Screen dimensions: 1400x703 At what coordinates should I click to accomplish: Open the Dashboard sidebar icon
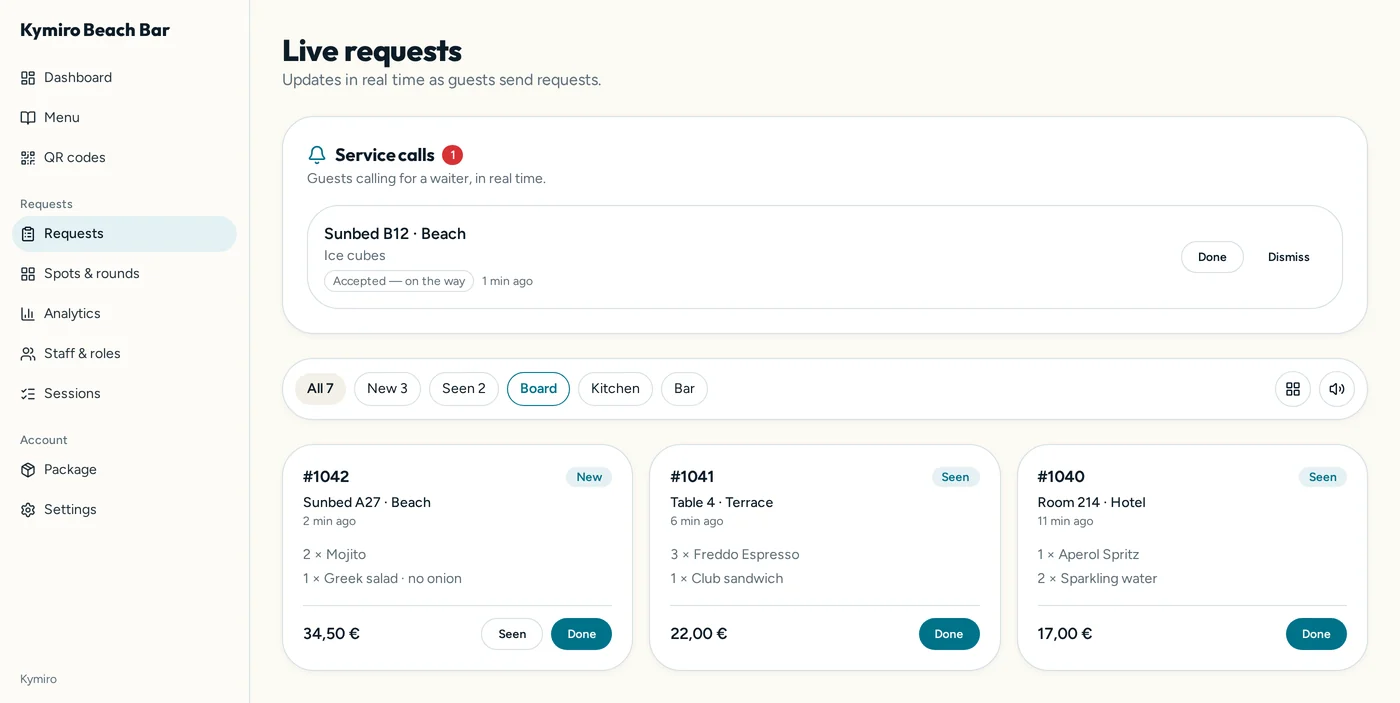28,78
